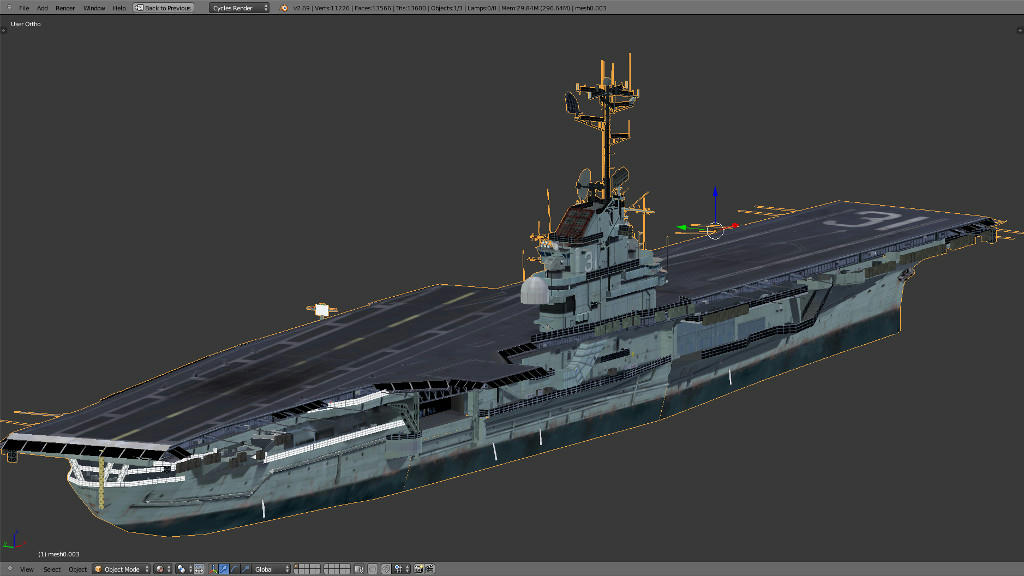This screenshot has height=576, width=1024.
Task: Click the first layer button in the layers grid
Action: [x=297, y=567]
